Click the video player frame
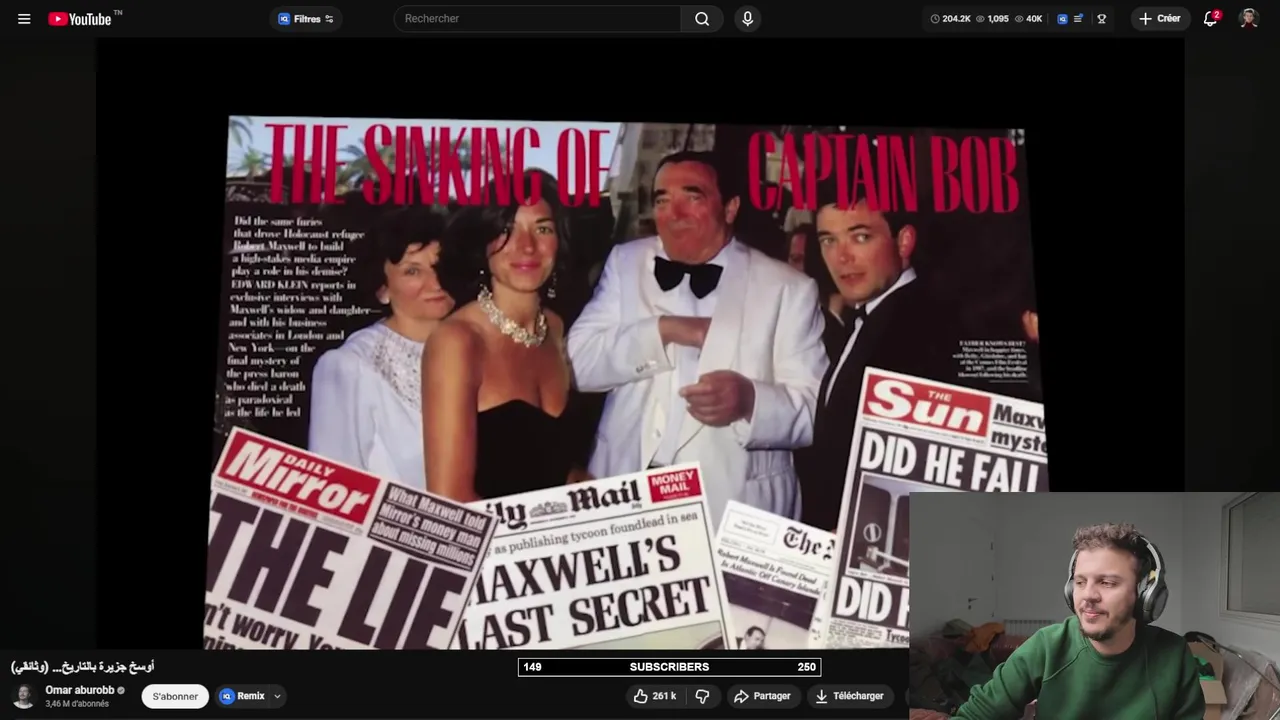The height and width of the screenshot is (720, 1280). 640,345
